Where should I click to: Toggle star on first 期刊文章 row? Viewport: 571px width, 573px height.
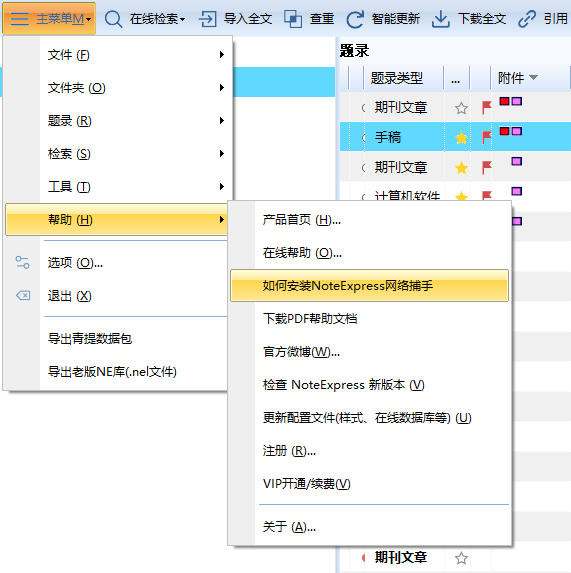[x=461, y=108]
